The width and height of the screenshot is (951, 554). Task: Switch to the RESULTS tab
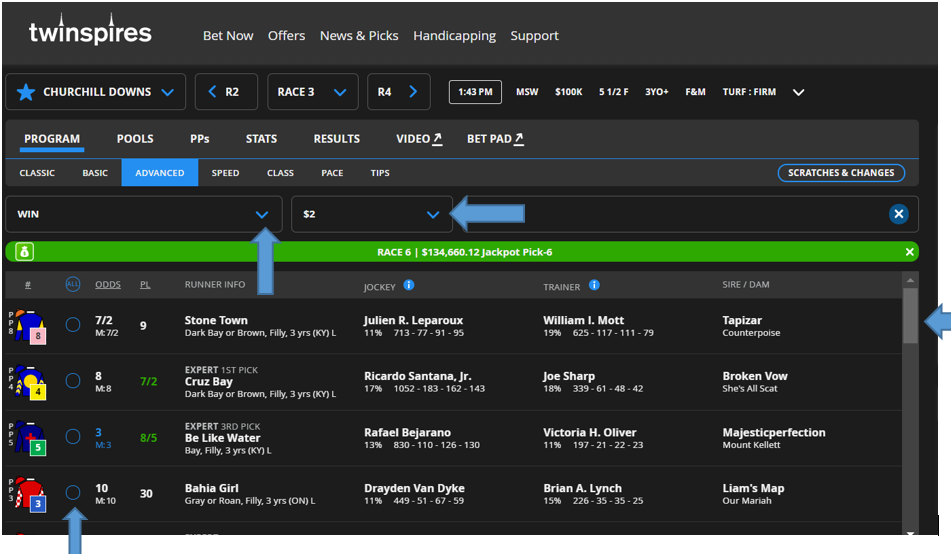pos(337,139)
